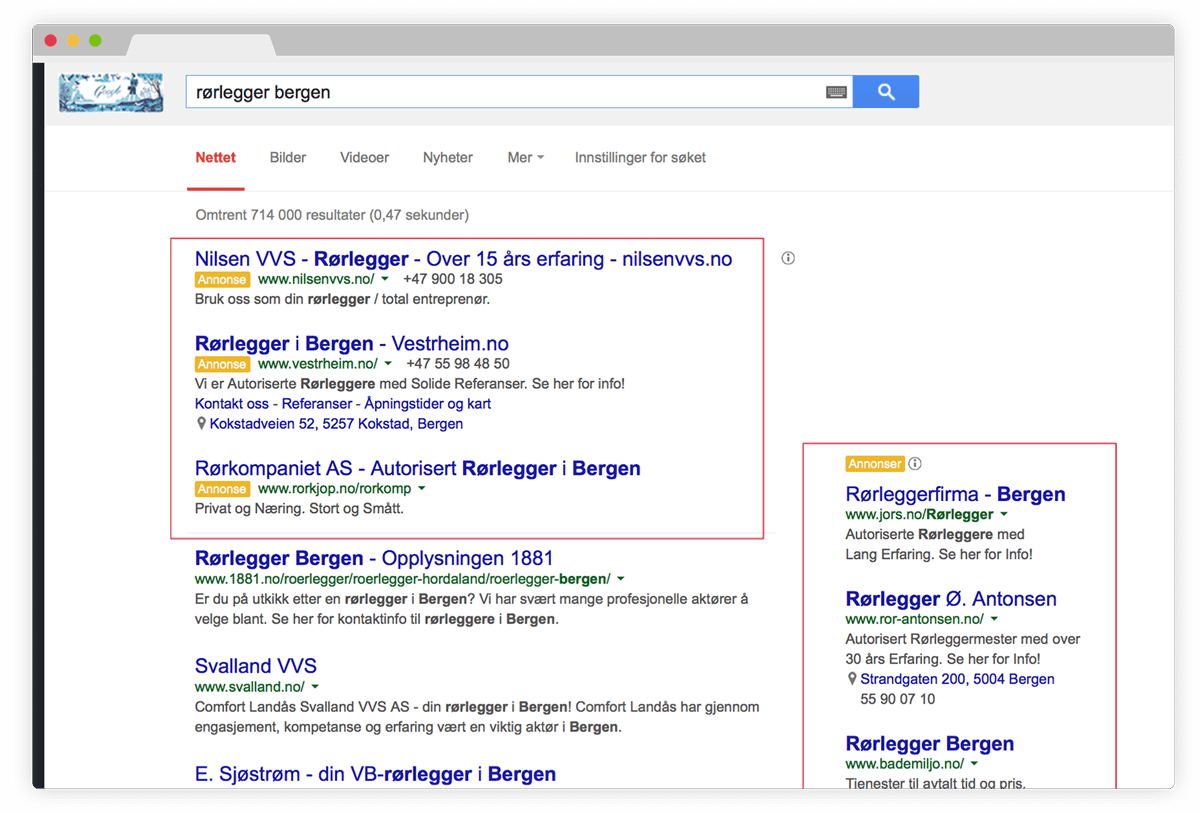Screen dimensions: 1200x814
Task: Open Rørlegger i Bergen - Vestrheim.no ad
Action: [352, 344]
